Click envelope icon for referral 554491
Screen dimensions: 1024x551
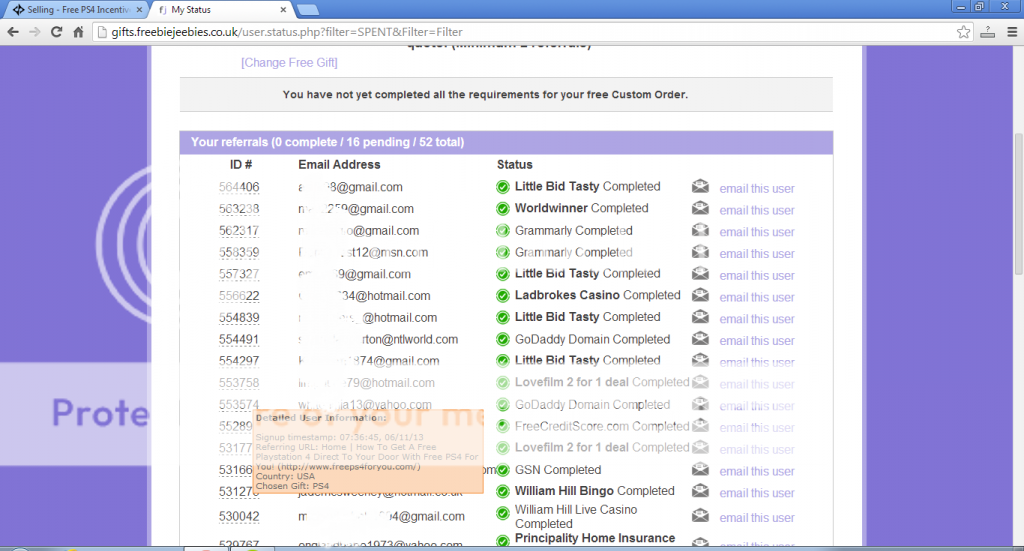click(700, 339)
